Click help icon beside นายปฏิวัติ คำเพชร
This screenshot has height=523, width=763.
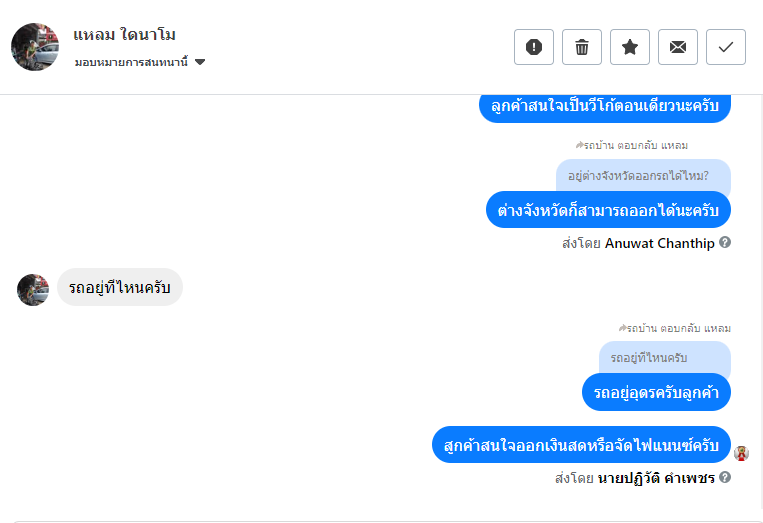tap(725, 477)
